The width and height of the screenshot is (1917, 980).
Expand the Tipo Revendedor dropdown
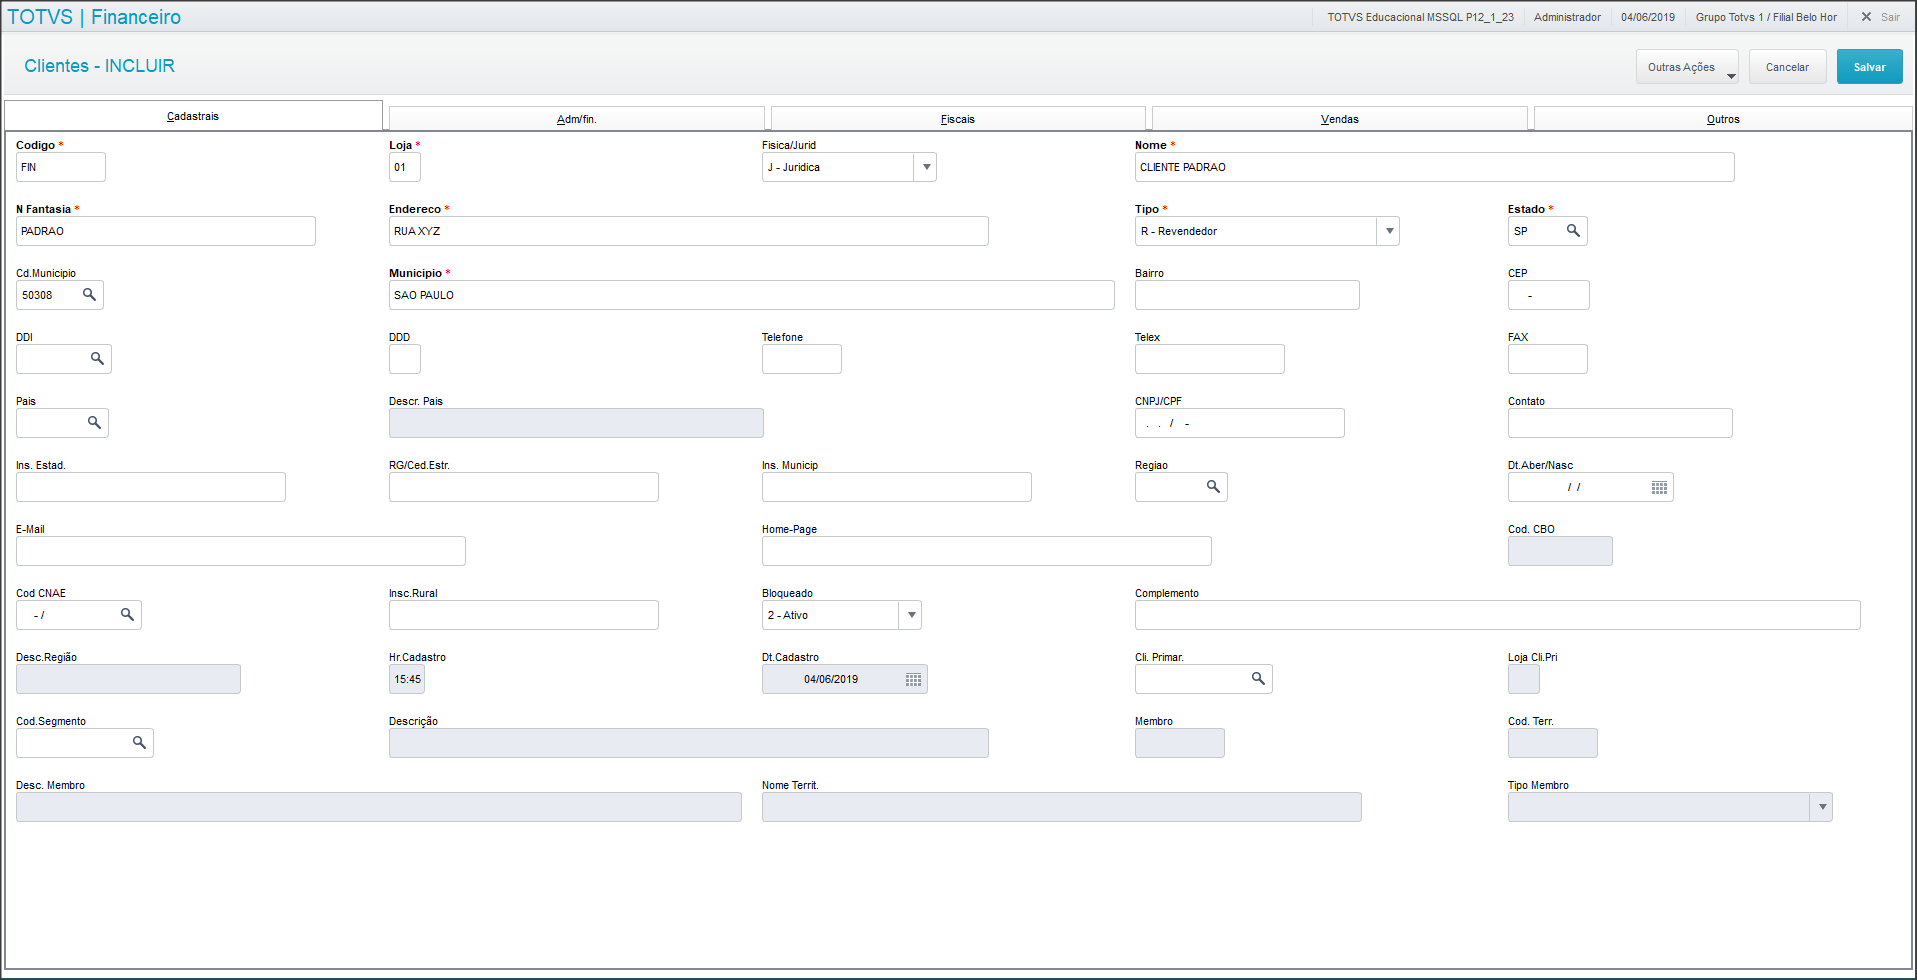[x=1388, y=231]
